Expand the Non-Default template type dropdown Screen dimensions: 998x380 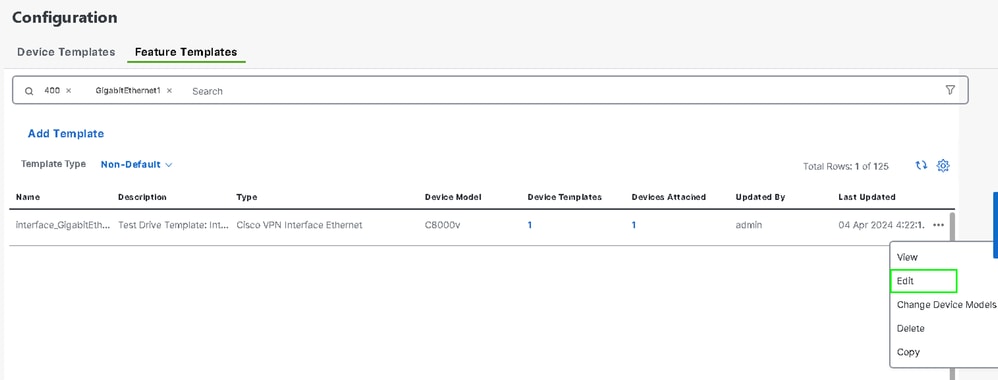coord(136,164)
